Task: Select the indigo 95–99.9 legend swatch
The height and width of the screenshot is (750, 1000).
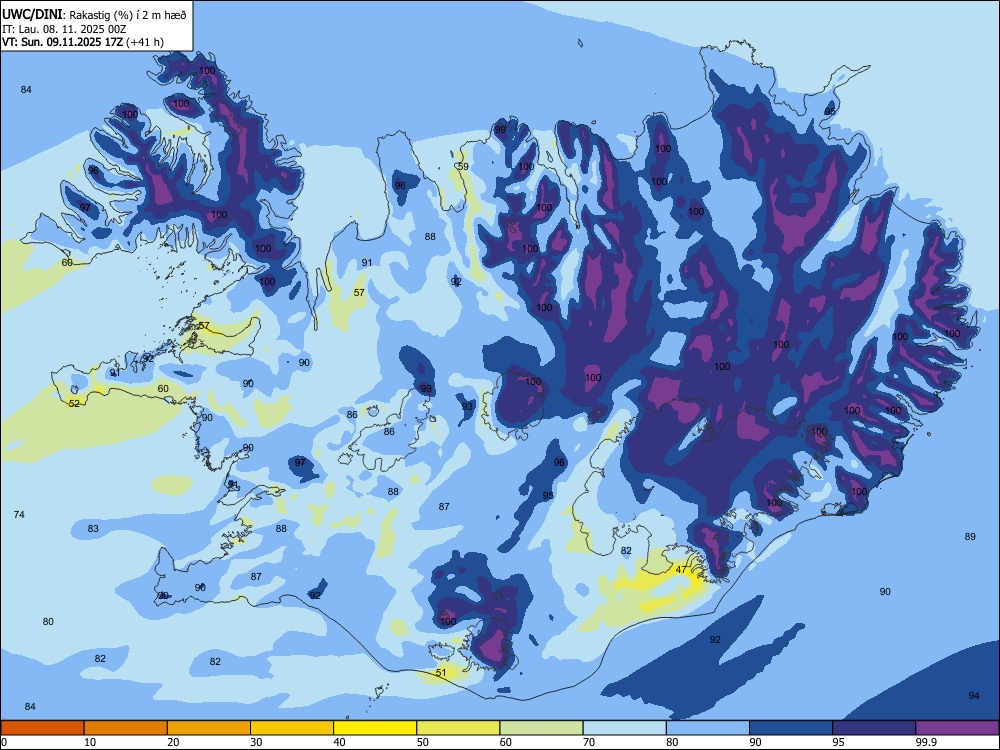Action: [x=874, y=728]
